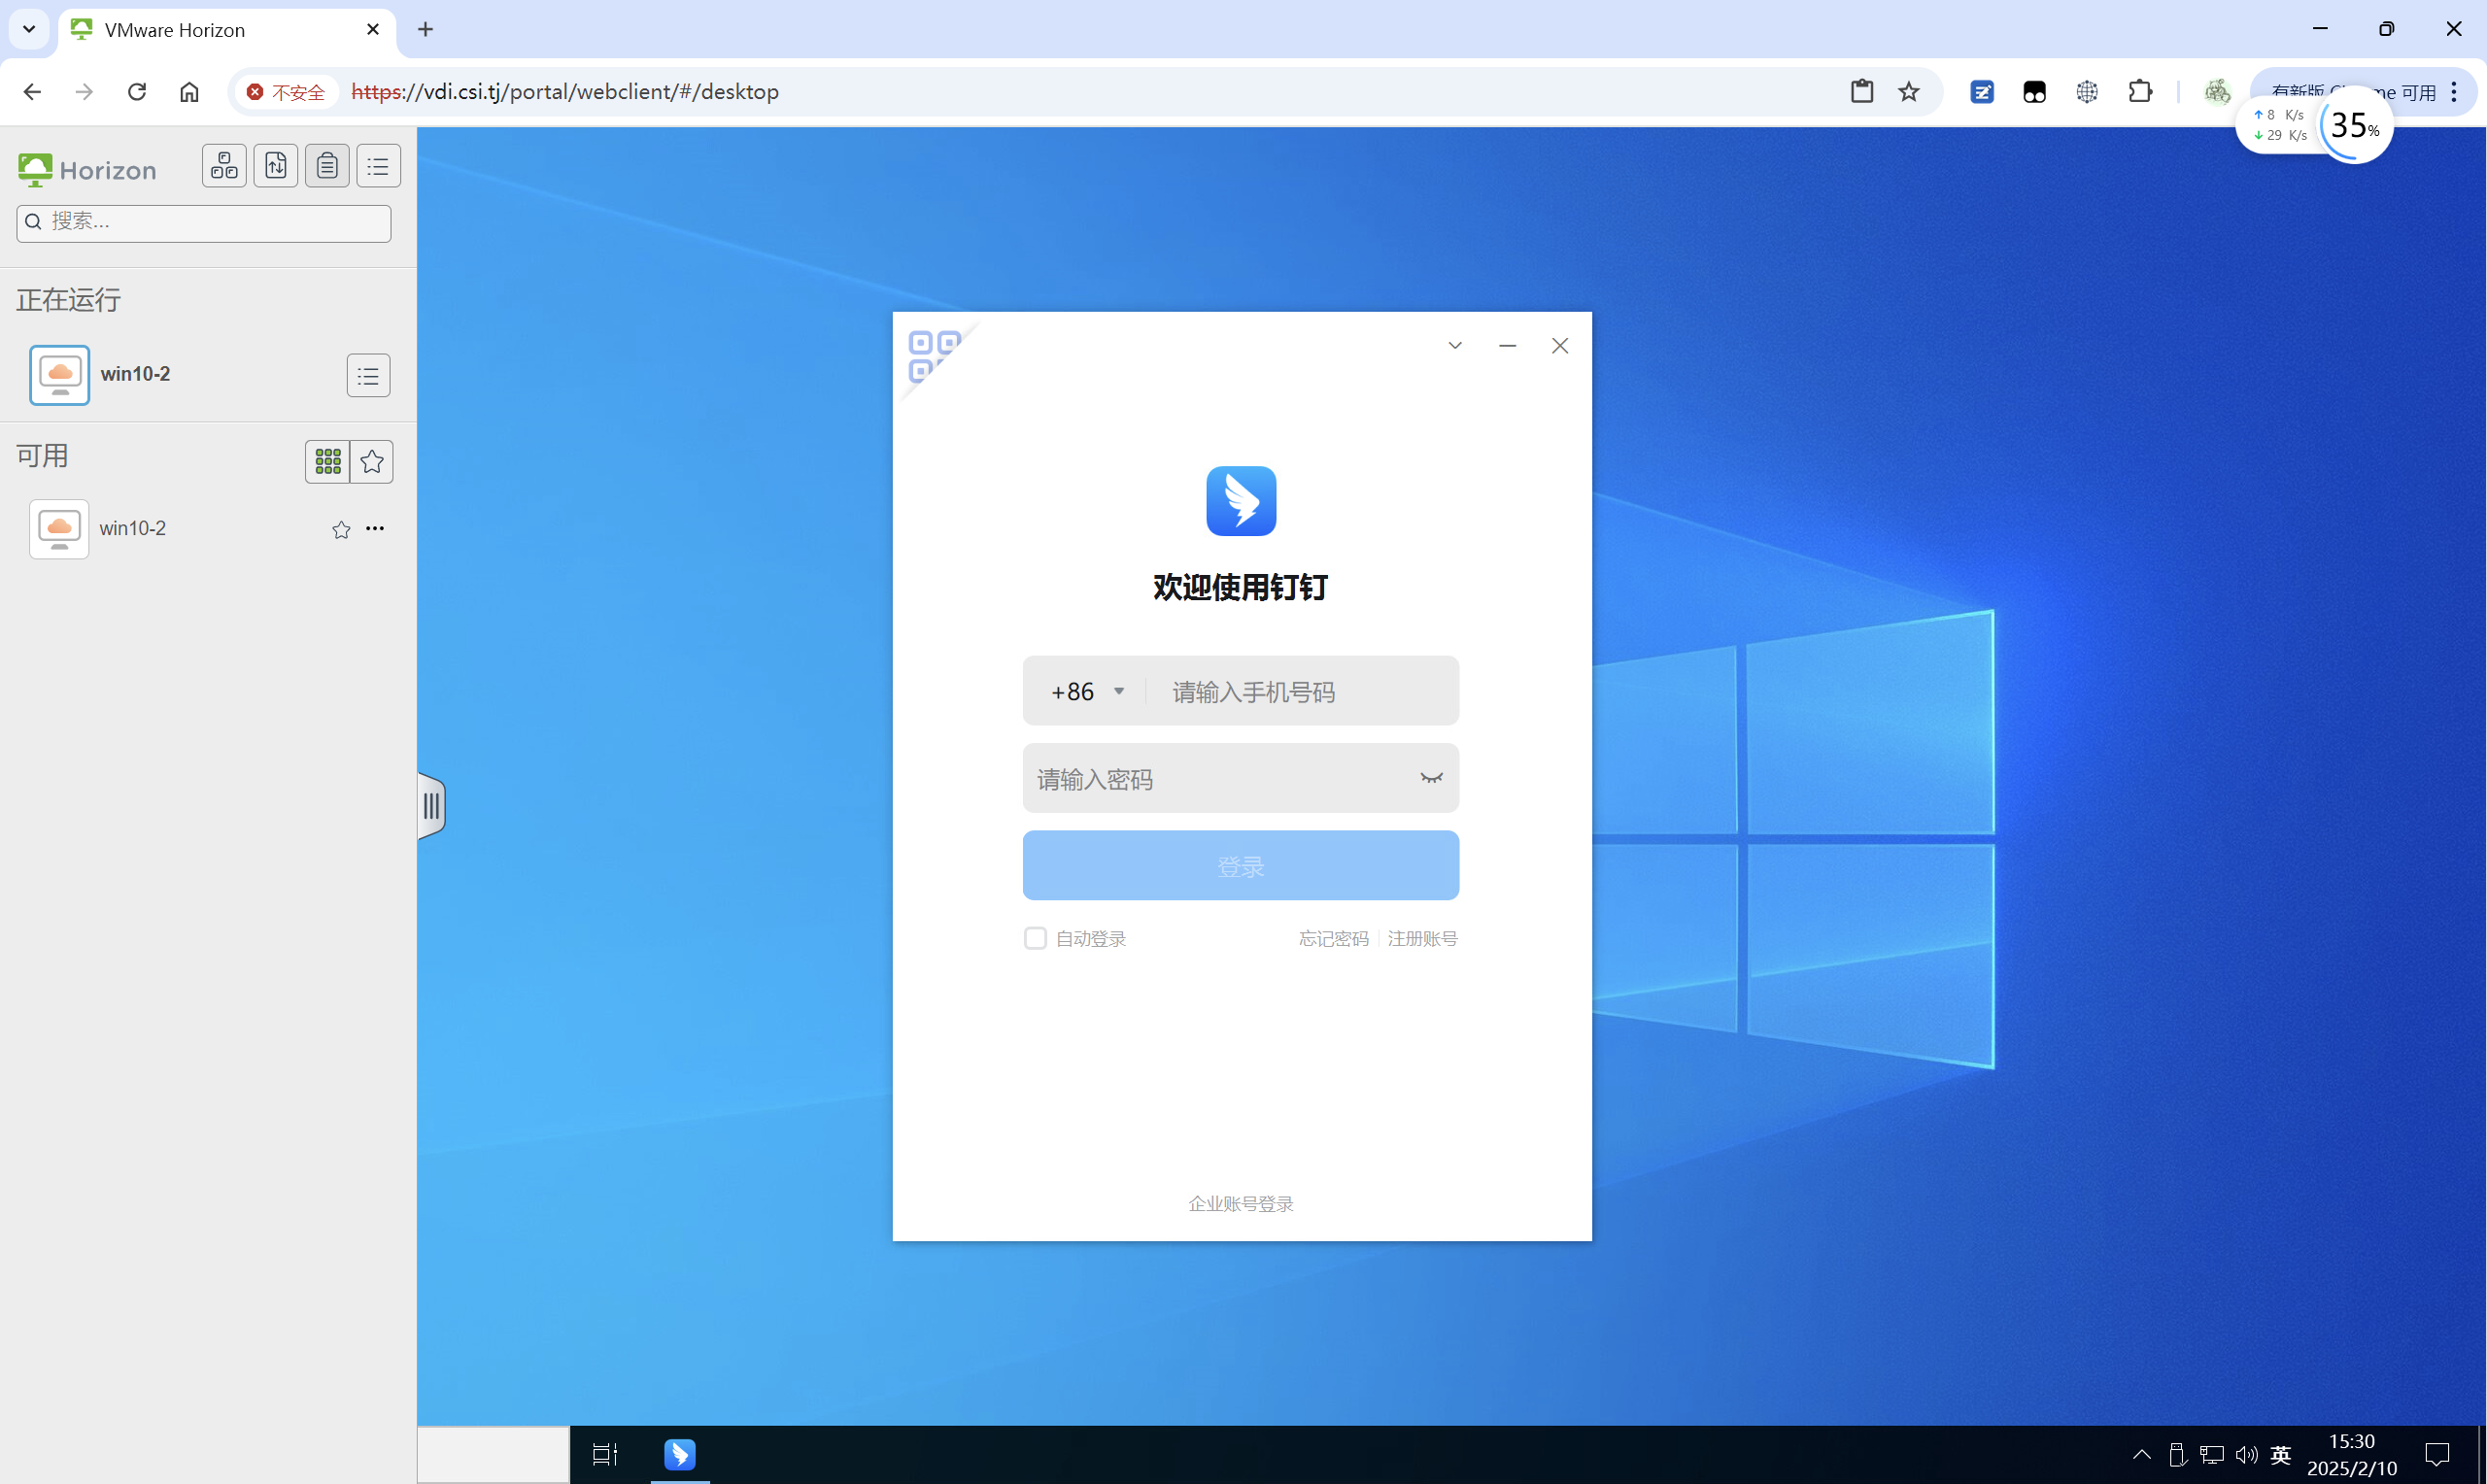Viewport: 2487px width, 1484px height.
Task: Click DingTalk icon in Windows taskbar
Action: pyautogui.click(x=680, y=1454)
